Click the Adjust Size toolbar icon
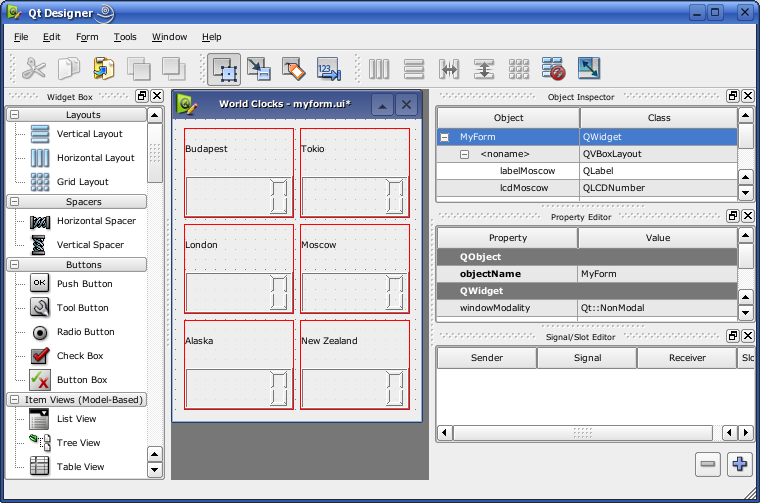 pos(589,68)
